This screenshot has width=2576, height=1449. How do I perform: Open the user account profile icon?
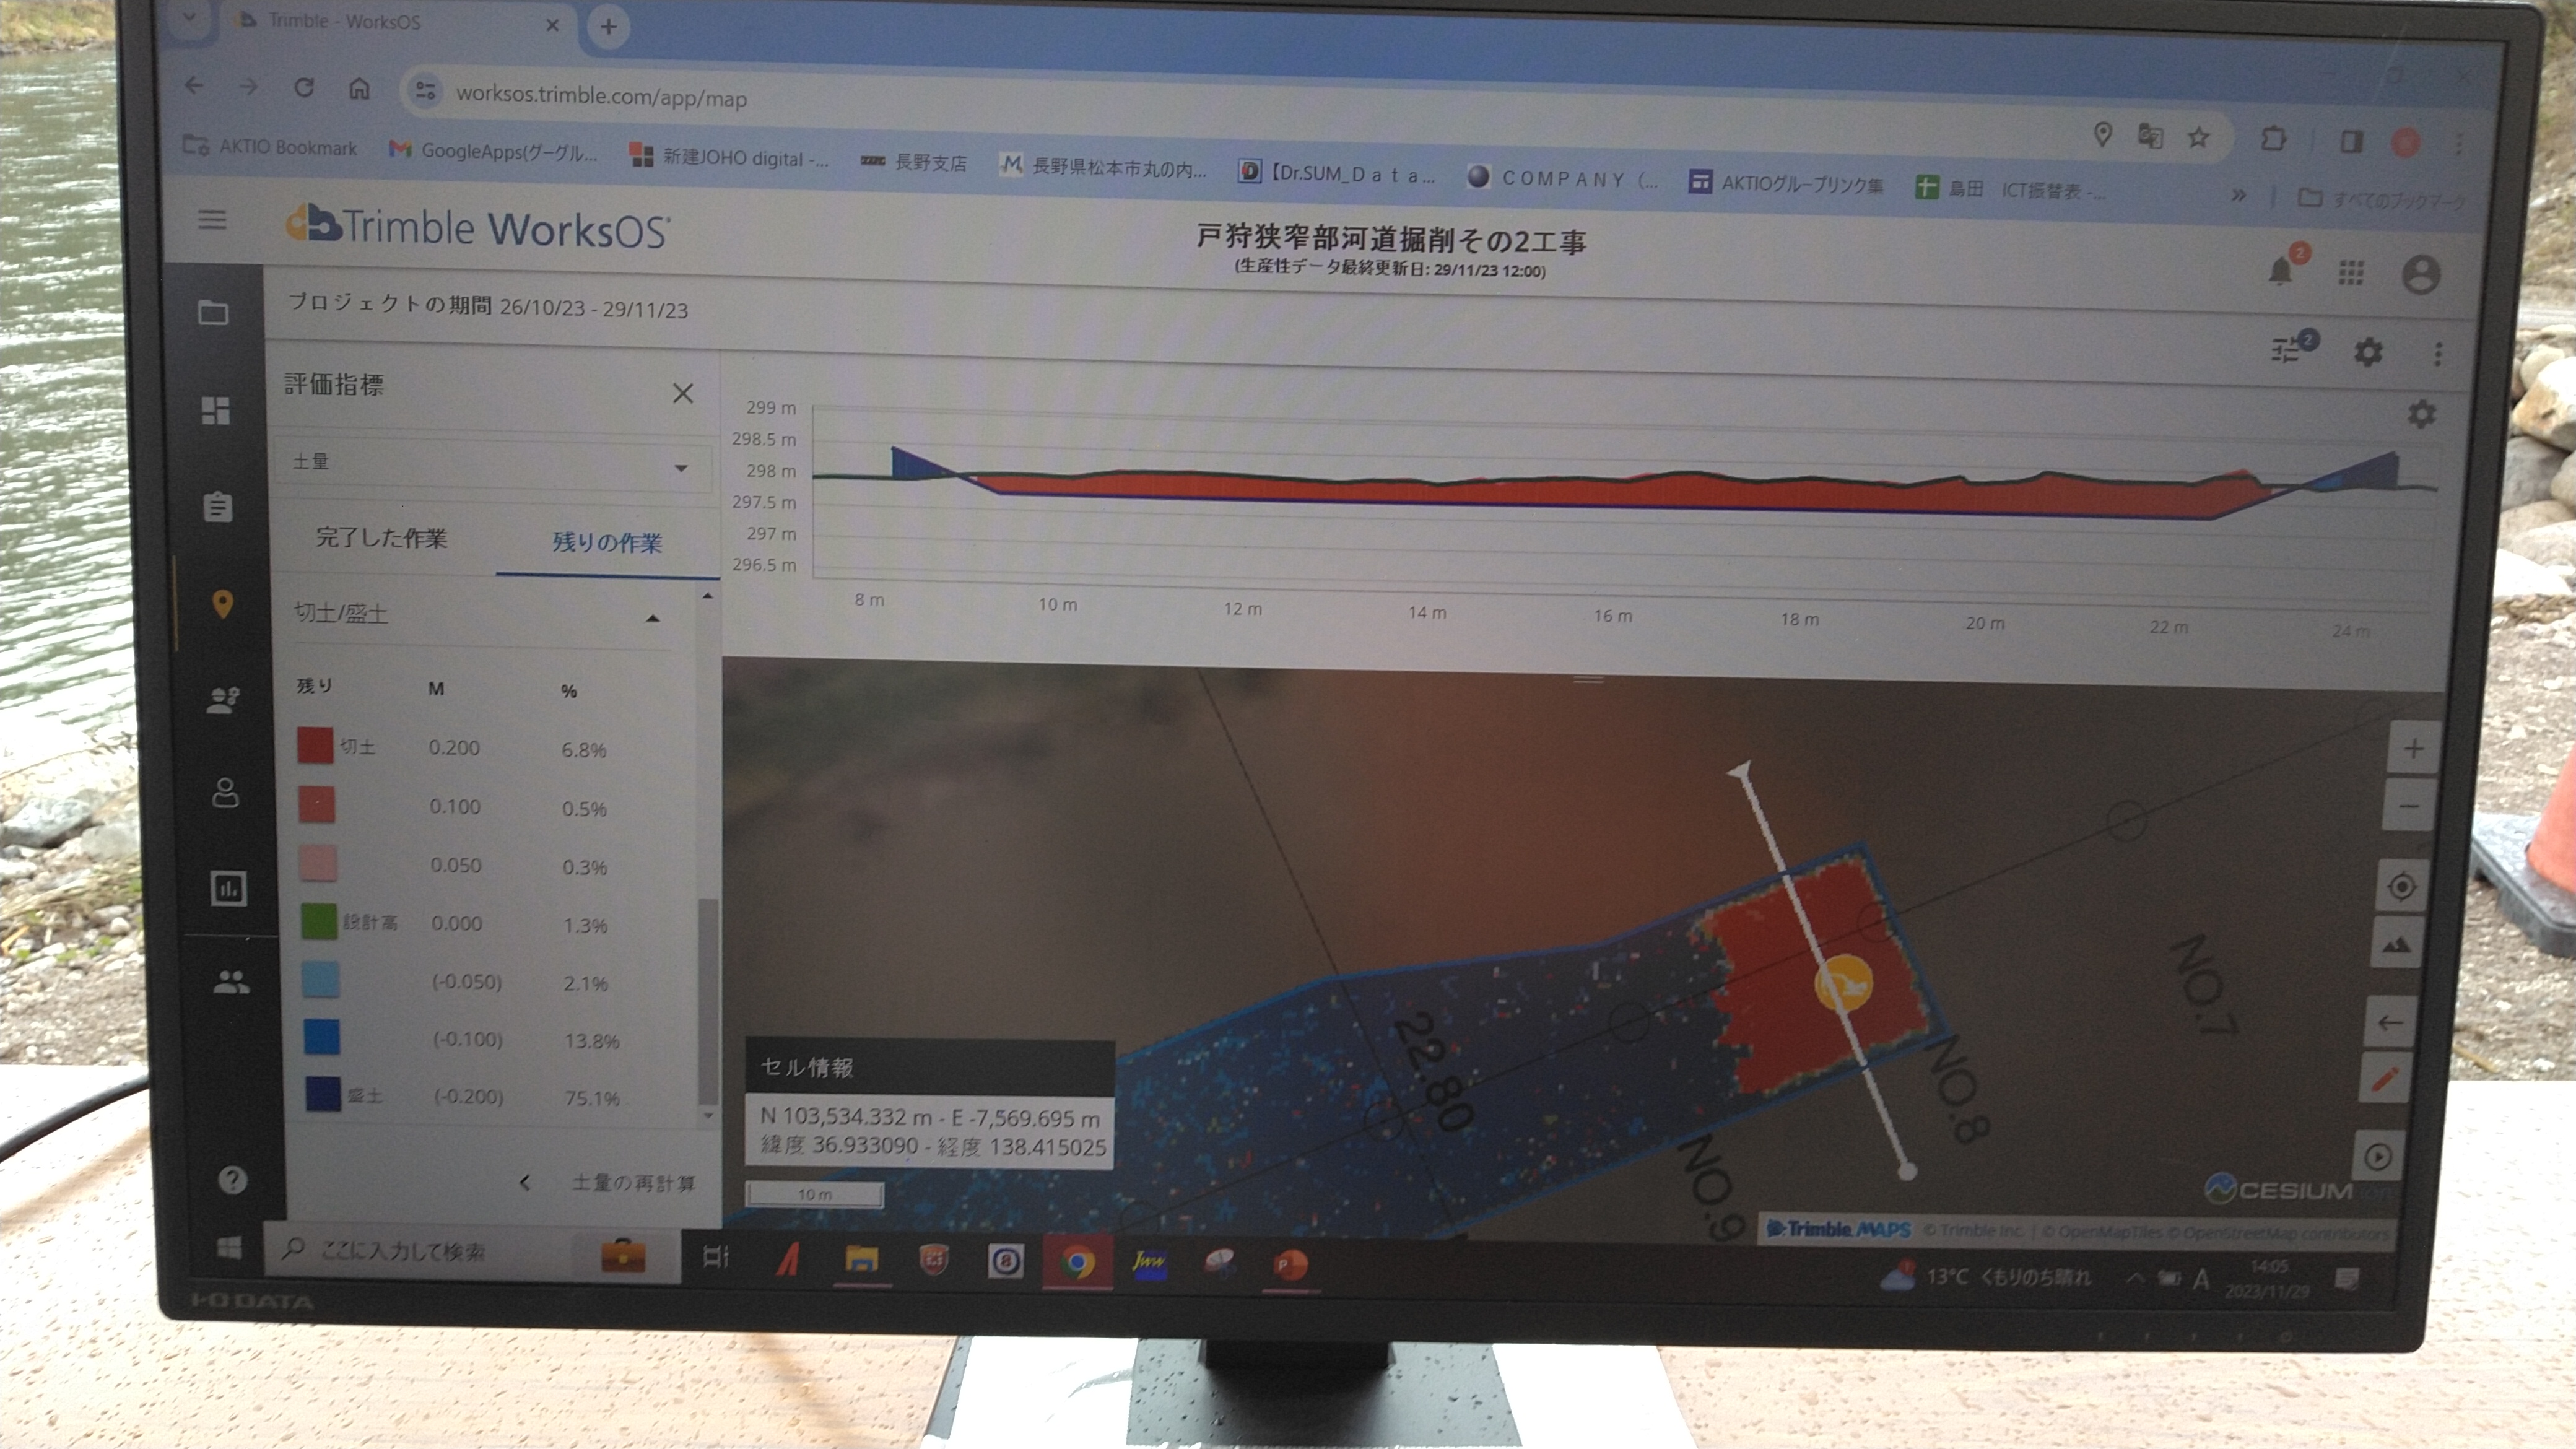(2421, 274)
